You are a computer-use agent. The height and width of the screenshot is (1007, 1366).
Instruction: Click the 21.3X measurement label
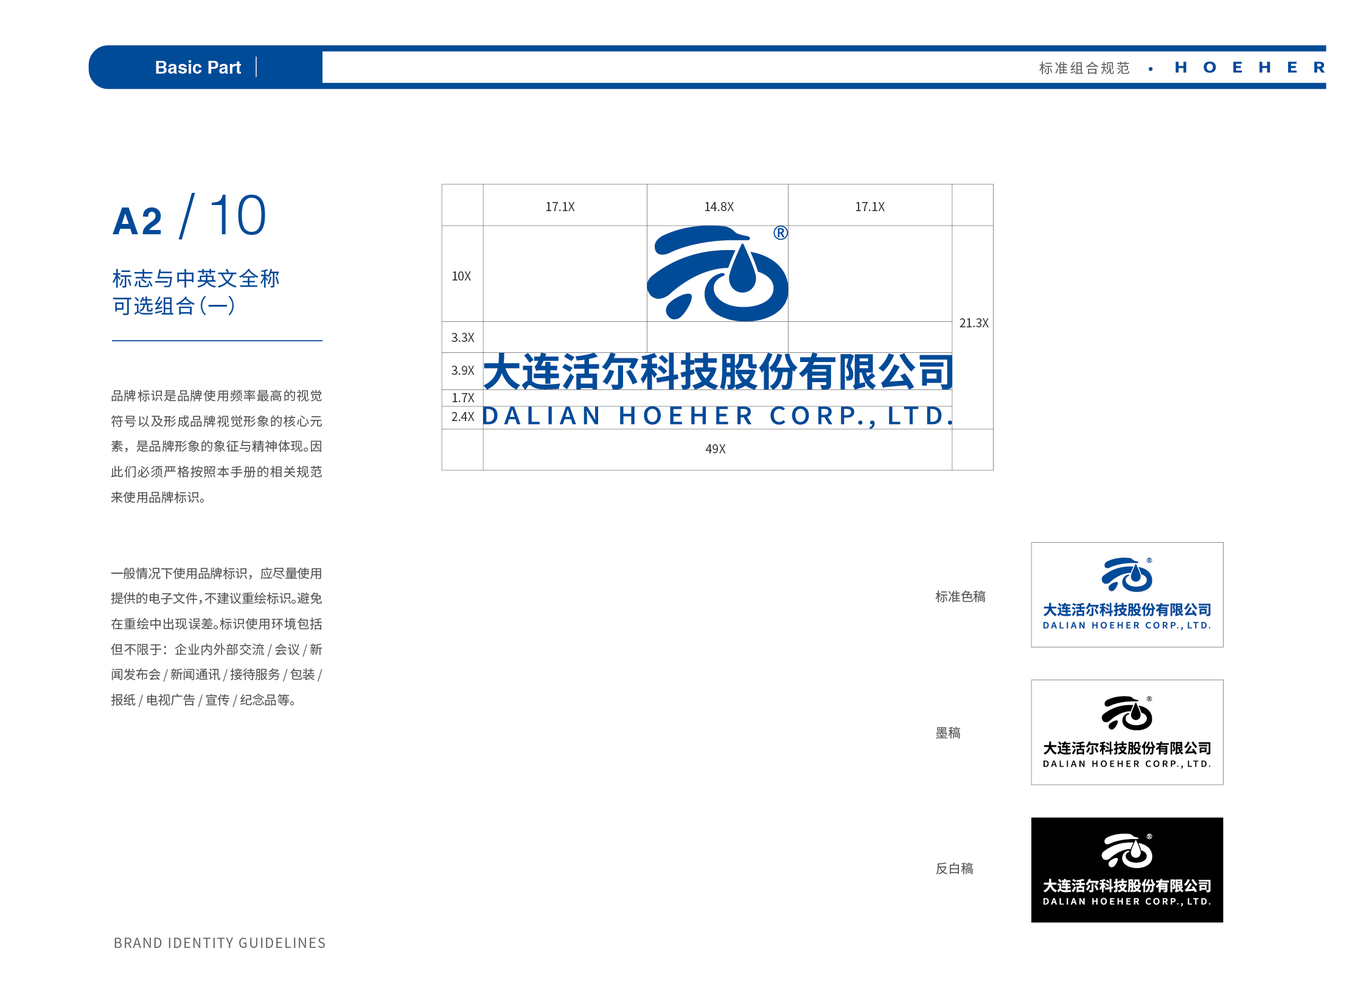[x=974, y=323]
